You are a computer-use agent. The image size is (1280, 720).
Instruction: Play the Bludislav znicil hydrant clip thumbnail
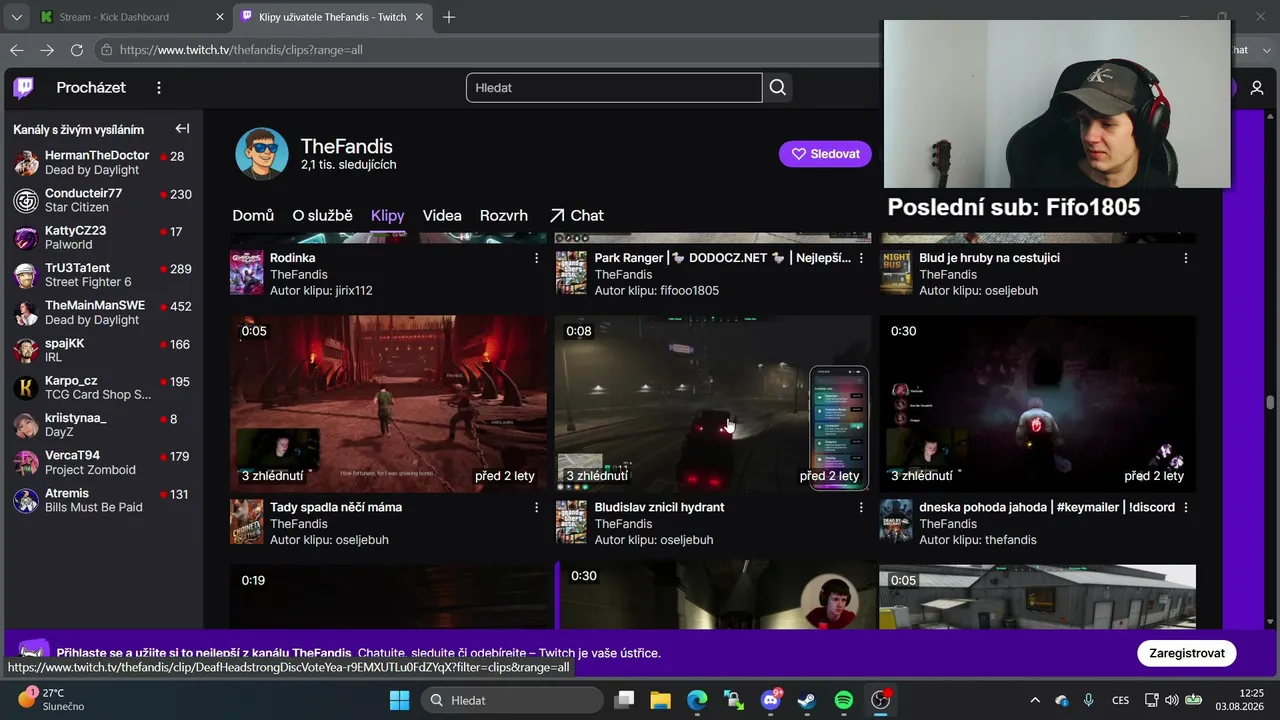(x=713, y=403)
